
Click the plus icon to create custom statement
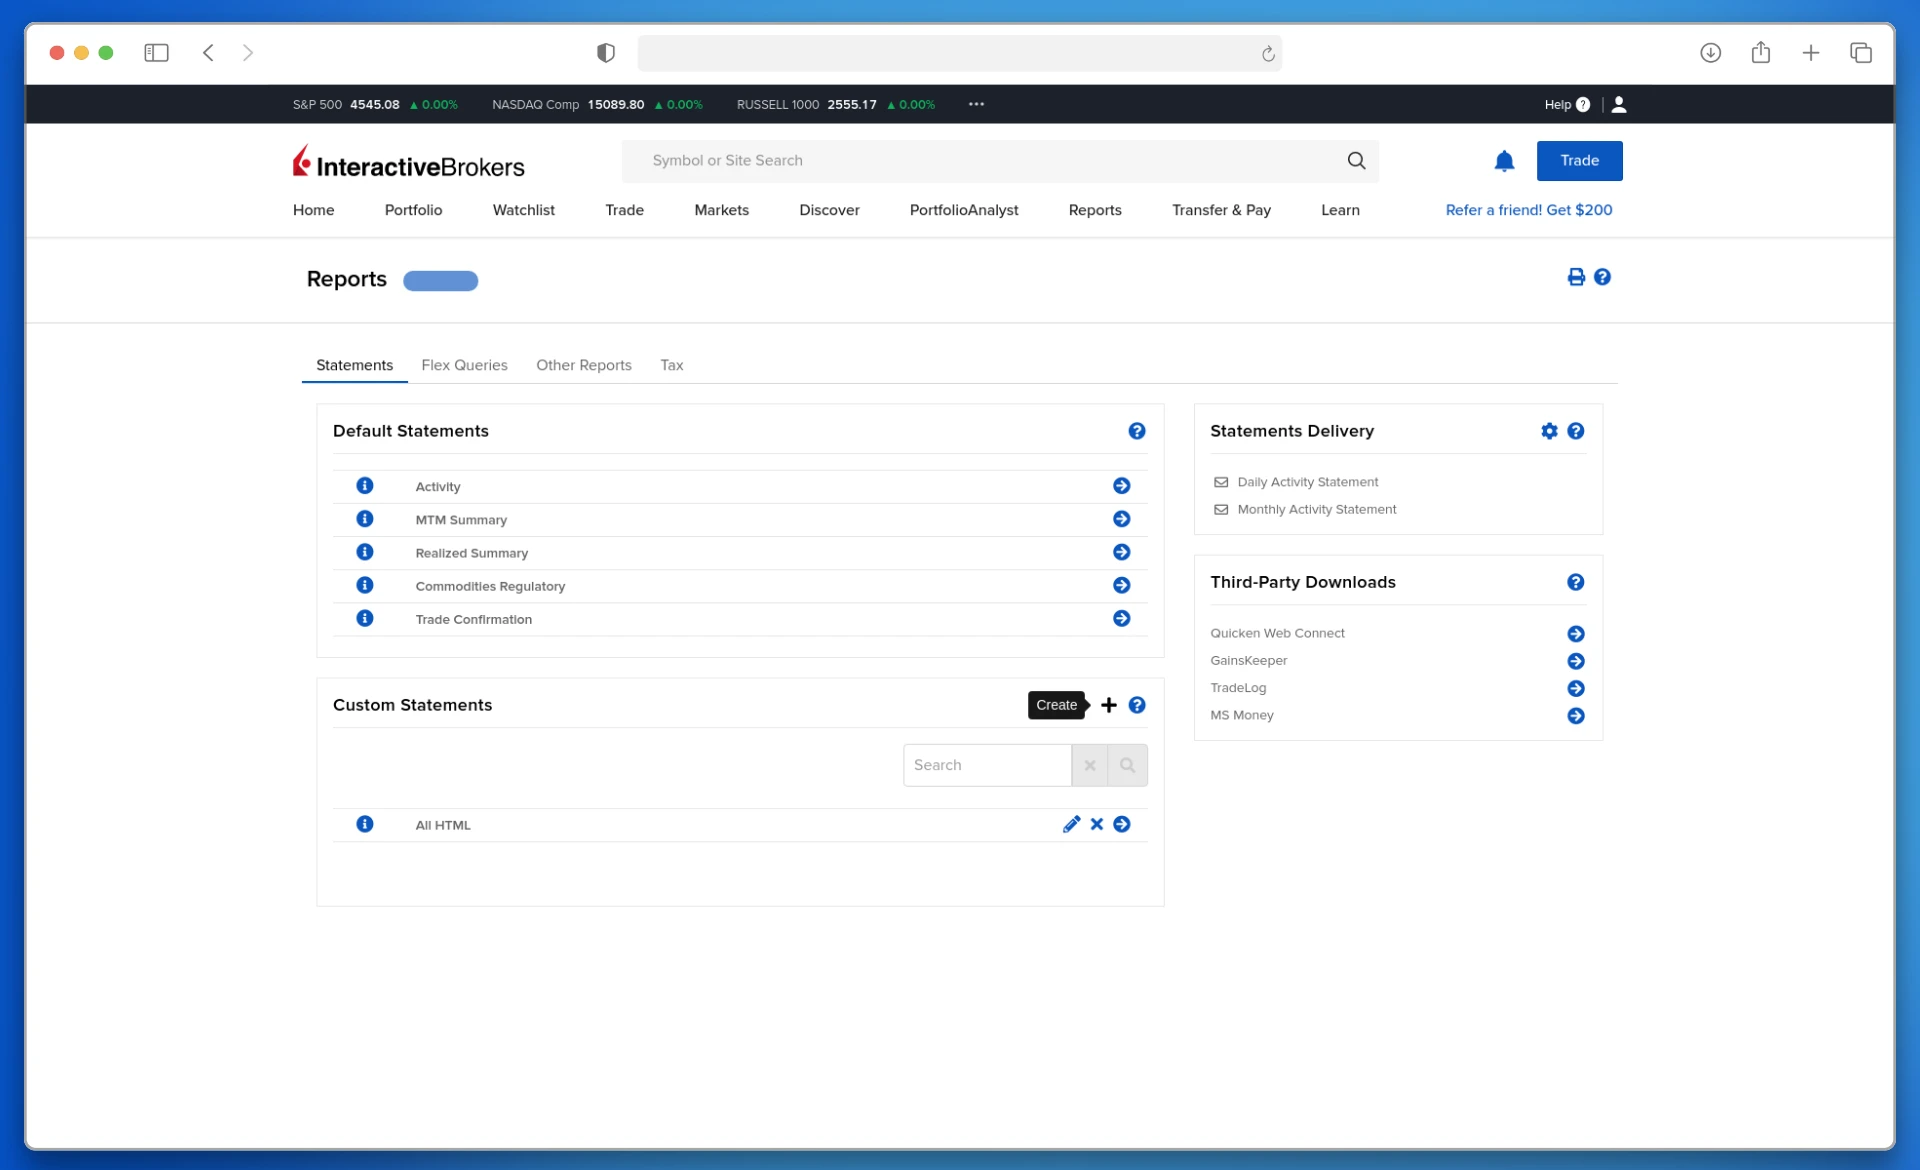point(1108,705)
